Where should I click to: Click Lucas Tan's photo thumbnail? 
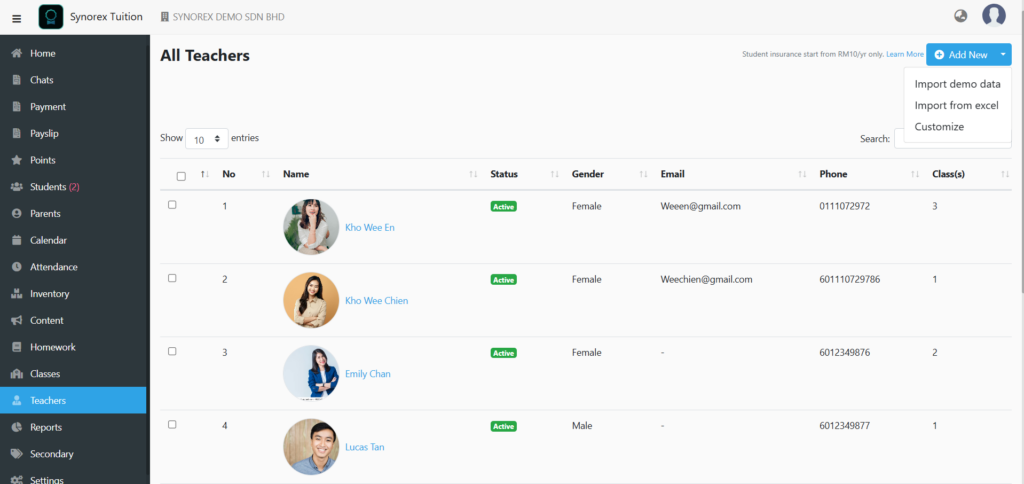311,447
